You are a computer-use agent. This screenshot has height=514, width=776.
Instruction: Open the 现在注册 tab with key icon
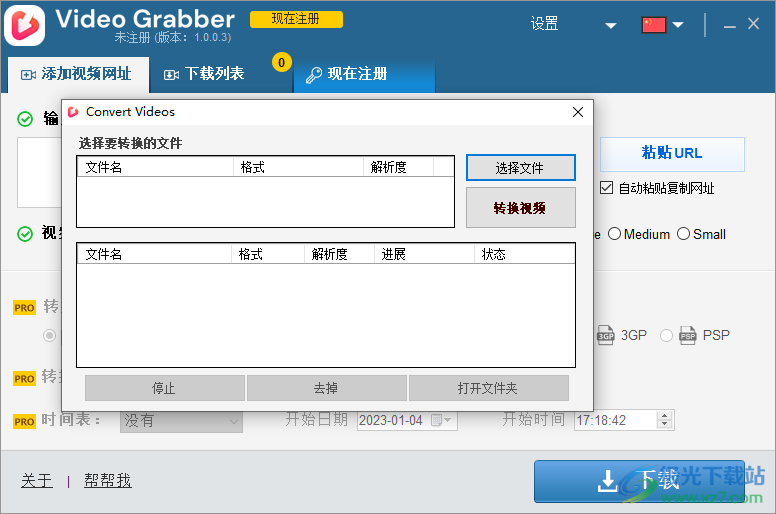tap(364, 75)
